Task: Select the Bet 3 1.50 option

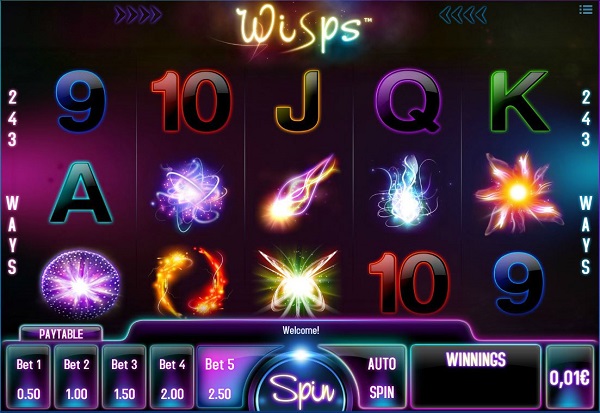Action: click(x=124, y=377)
